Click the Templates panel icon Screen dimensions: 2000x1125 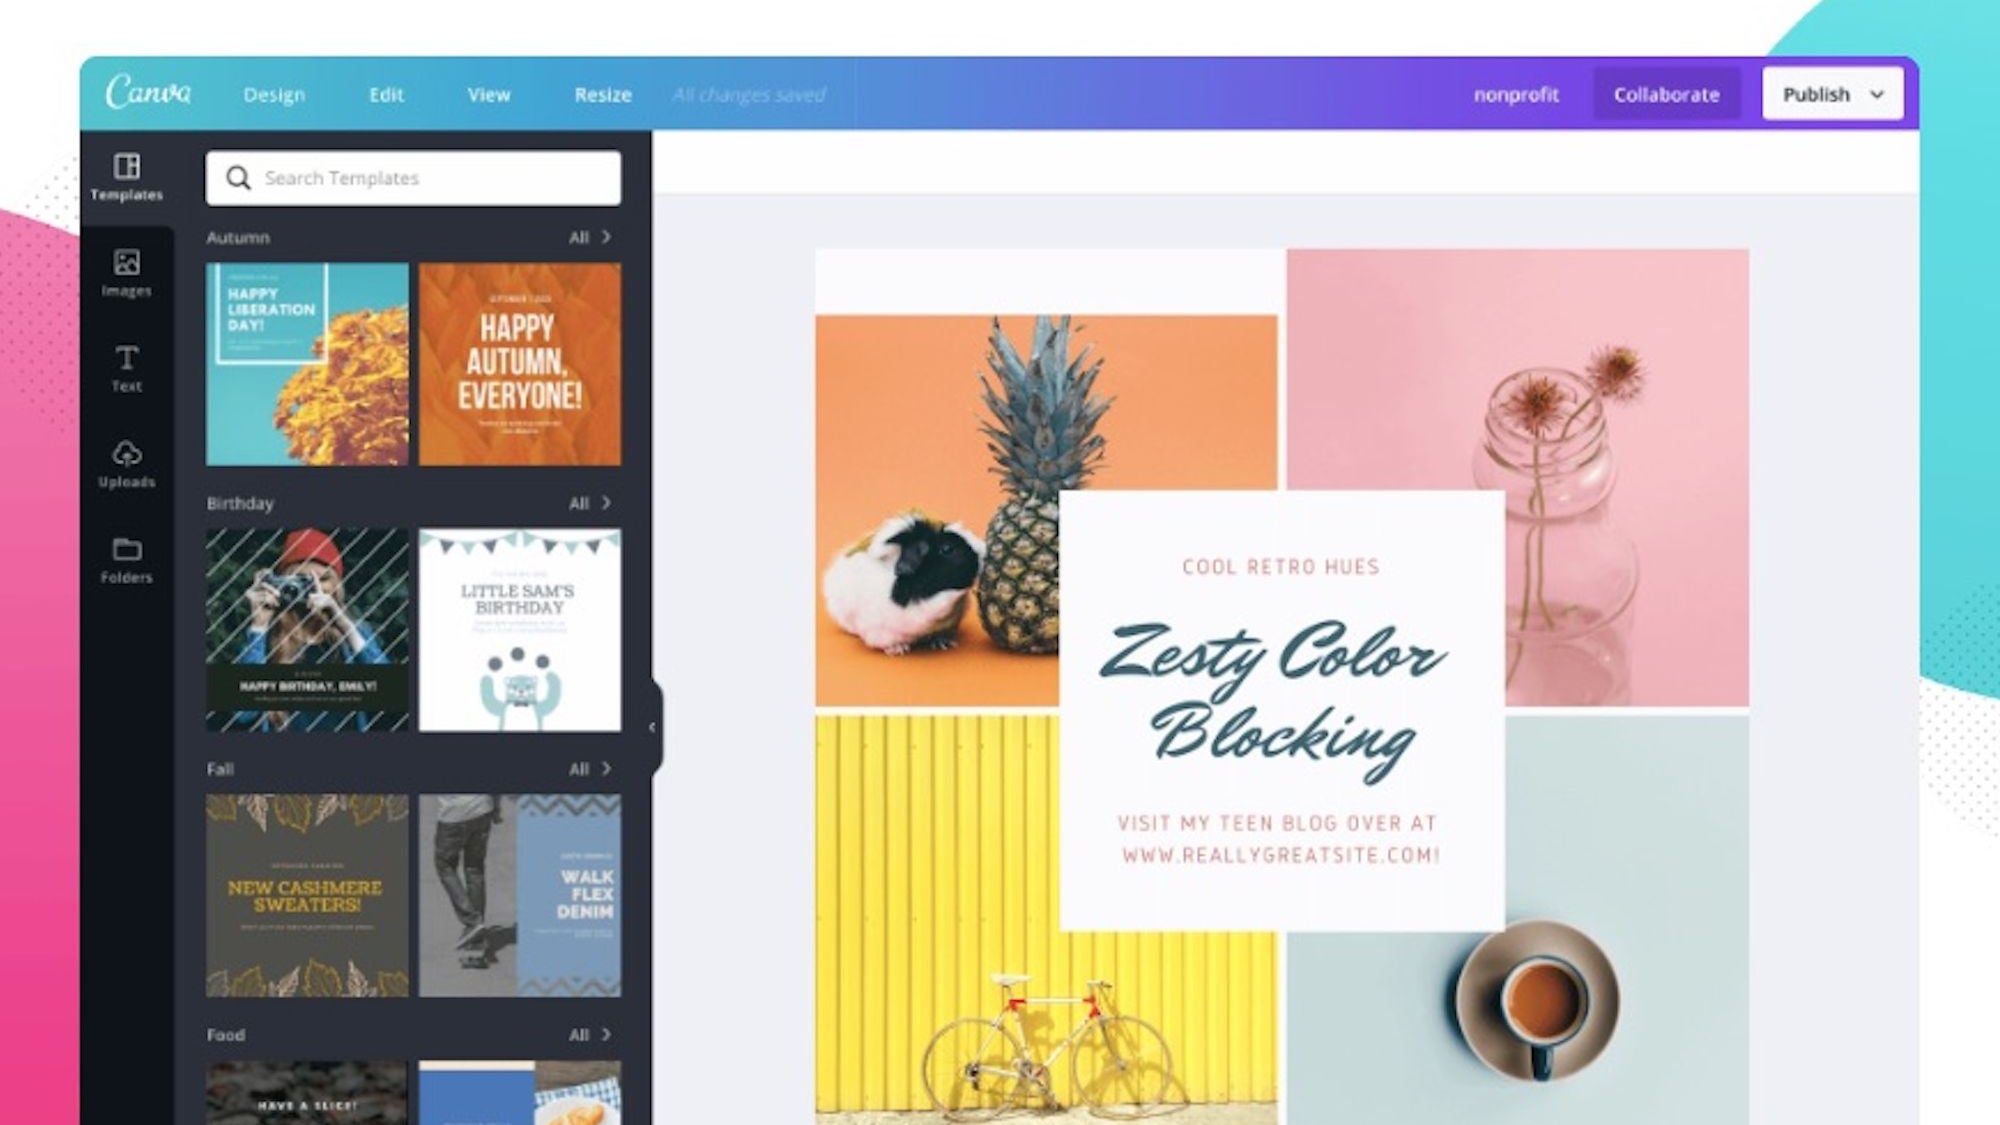point(126,174)
